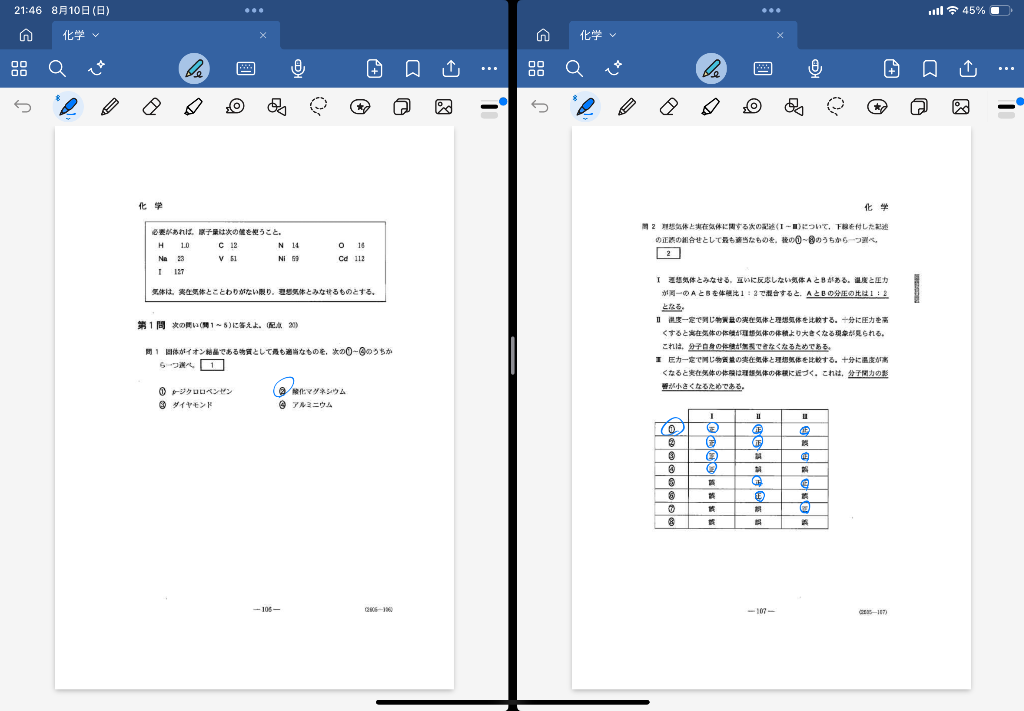This screenshot has height=711, width=1024.
Task: Toggle the bookmark for the right pane page
Action: click(x=929, y=69)
